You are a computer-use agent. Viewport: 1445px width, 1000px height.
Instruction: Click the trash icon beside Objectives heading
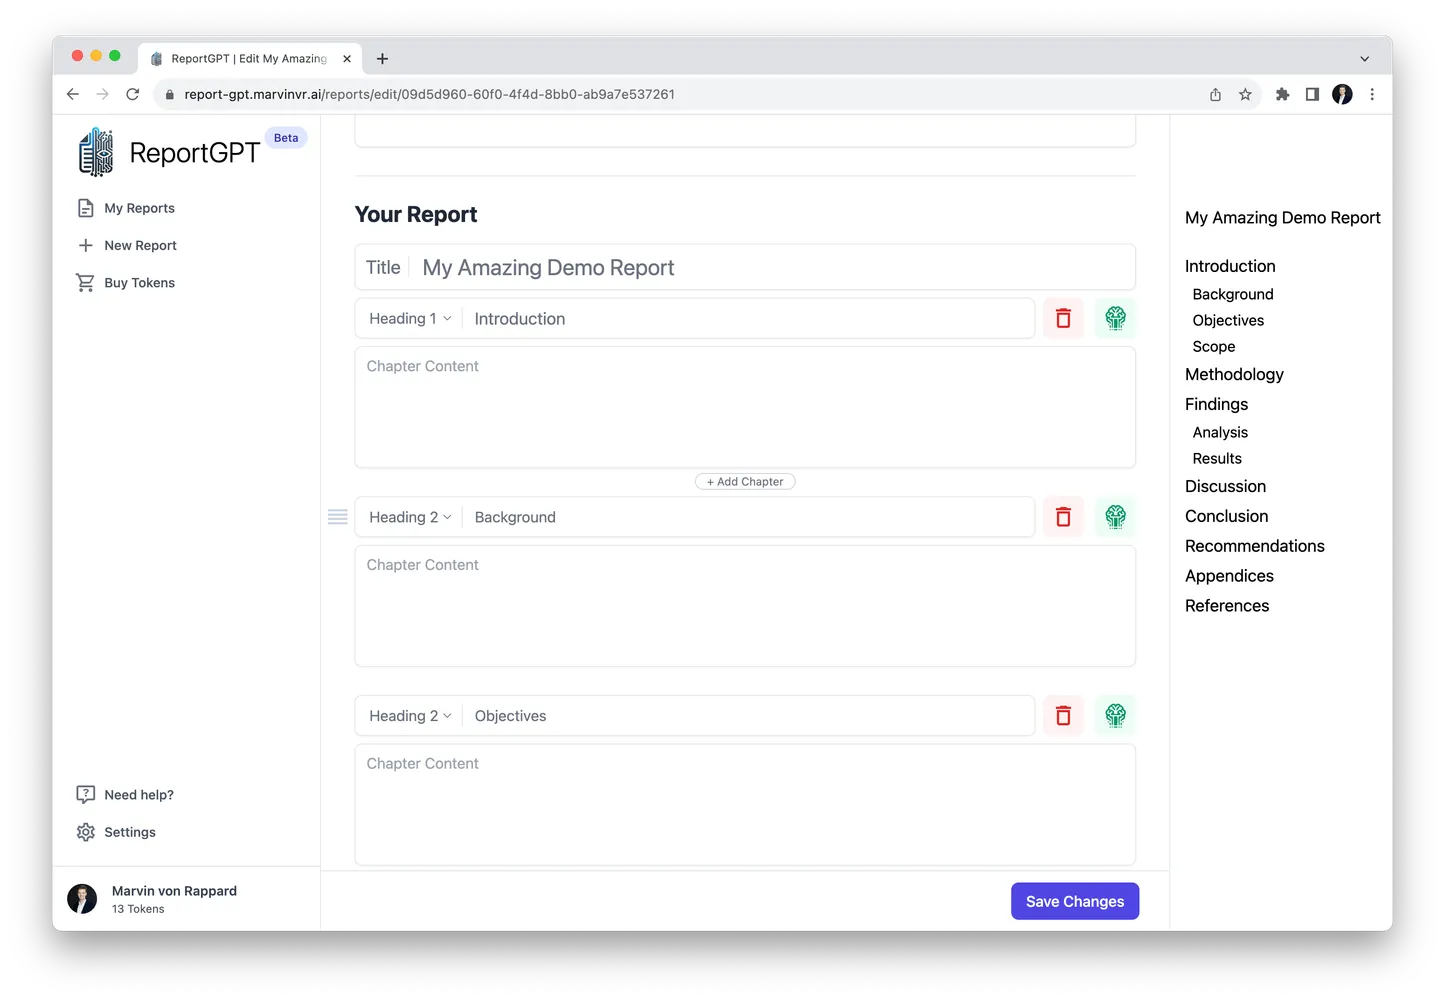(x=1063, y=716)
